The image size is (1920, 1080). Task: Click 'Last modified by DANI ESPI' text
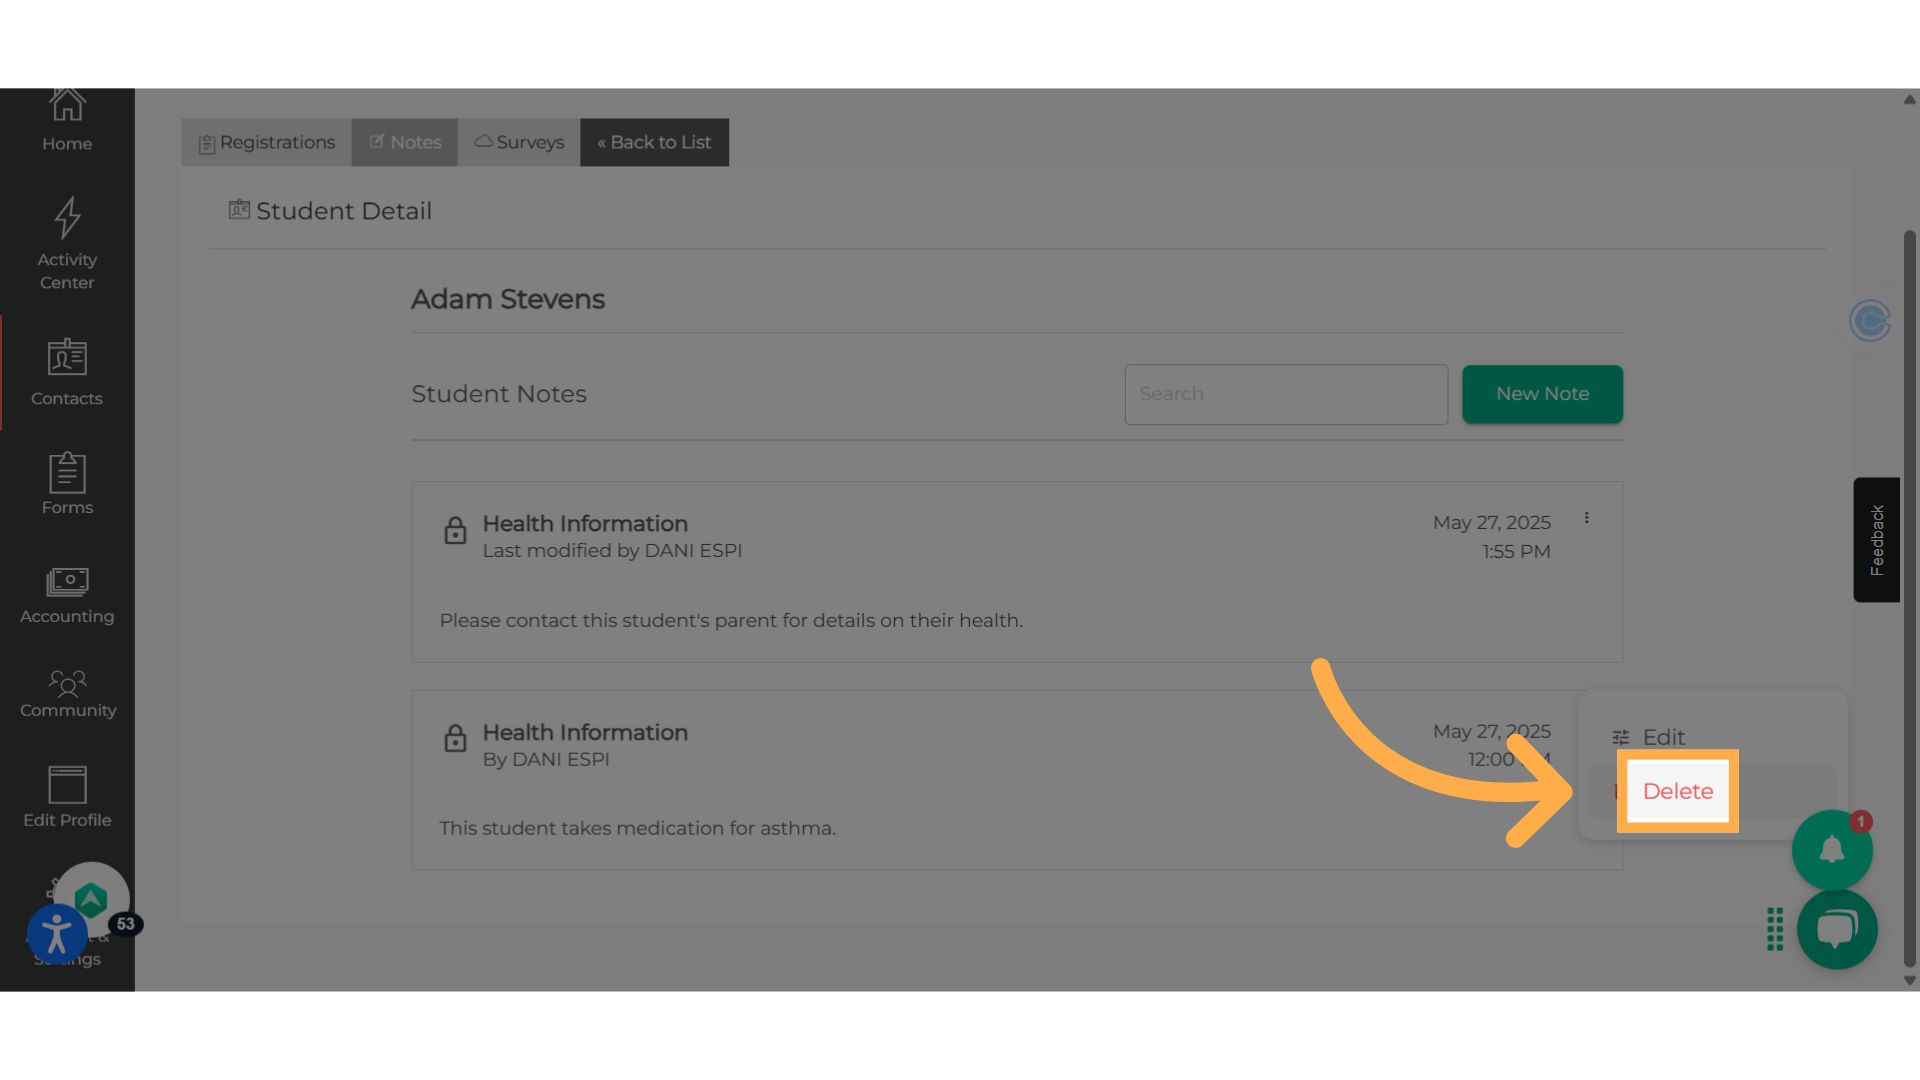pyautogui.click(x=612, y=551)
